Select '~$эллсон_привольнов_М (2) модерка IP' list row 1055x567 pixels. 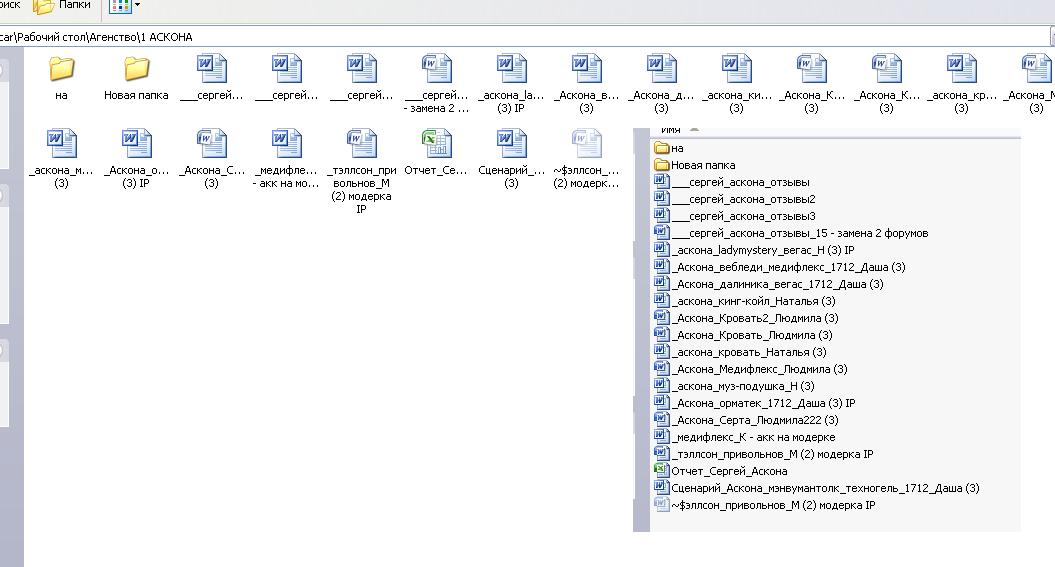[765, 504]
